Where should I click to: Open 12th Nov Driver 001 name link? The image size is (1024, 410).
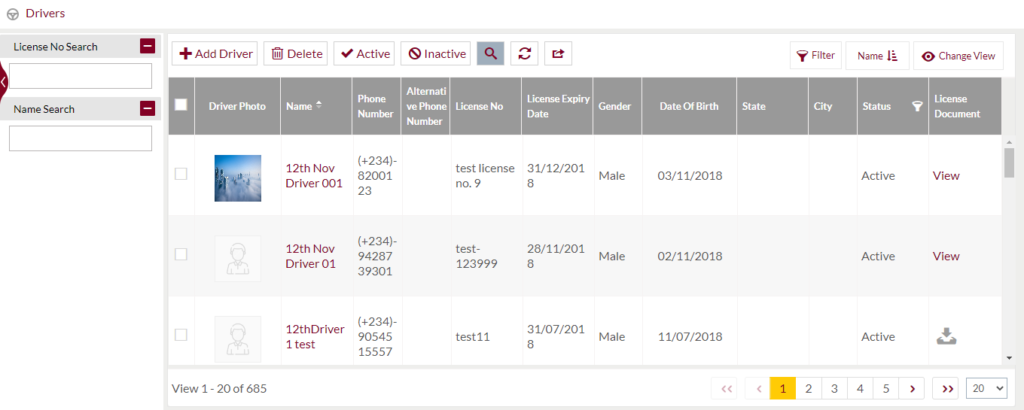coord(313,176)
